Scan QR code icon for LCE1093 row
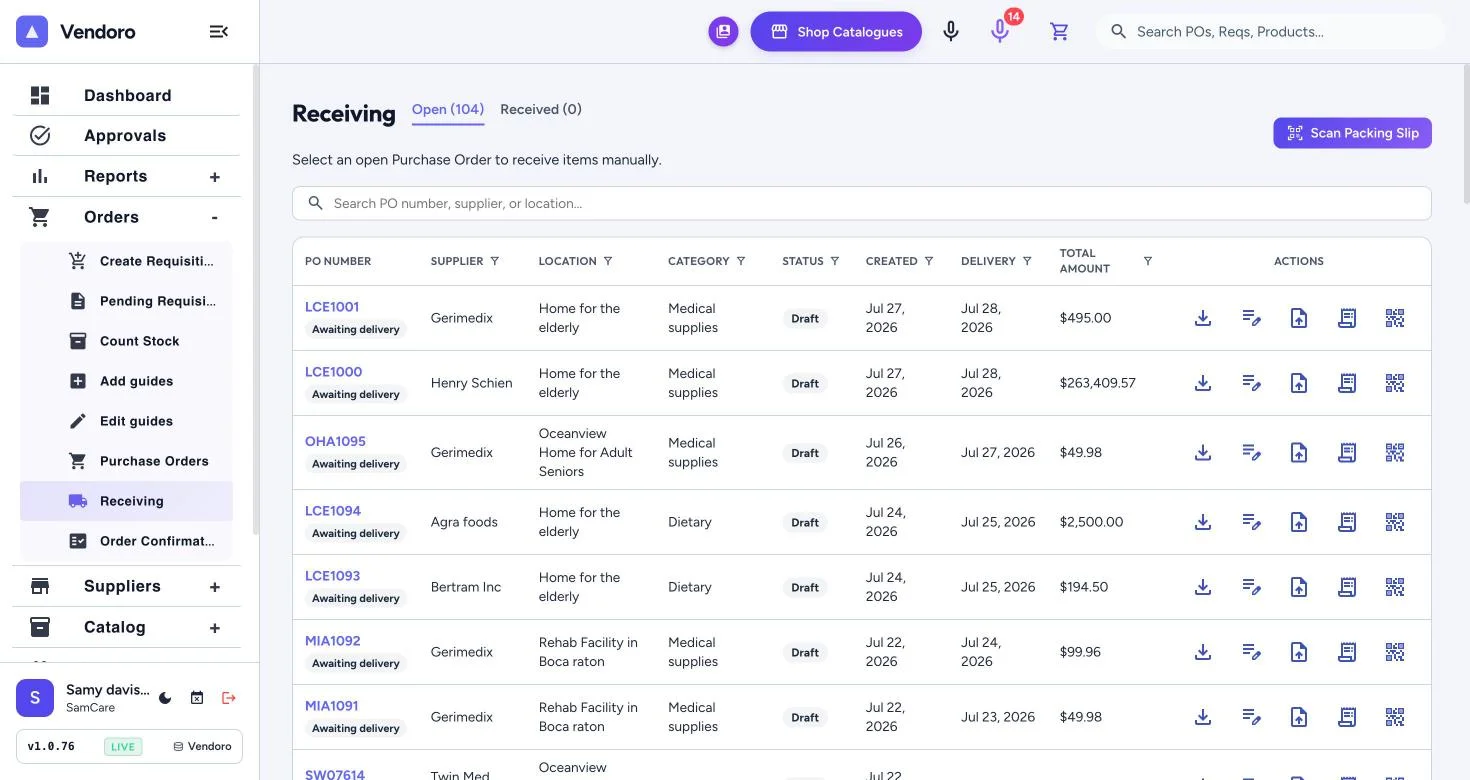 1395,587
